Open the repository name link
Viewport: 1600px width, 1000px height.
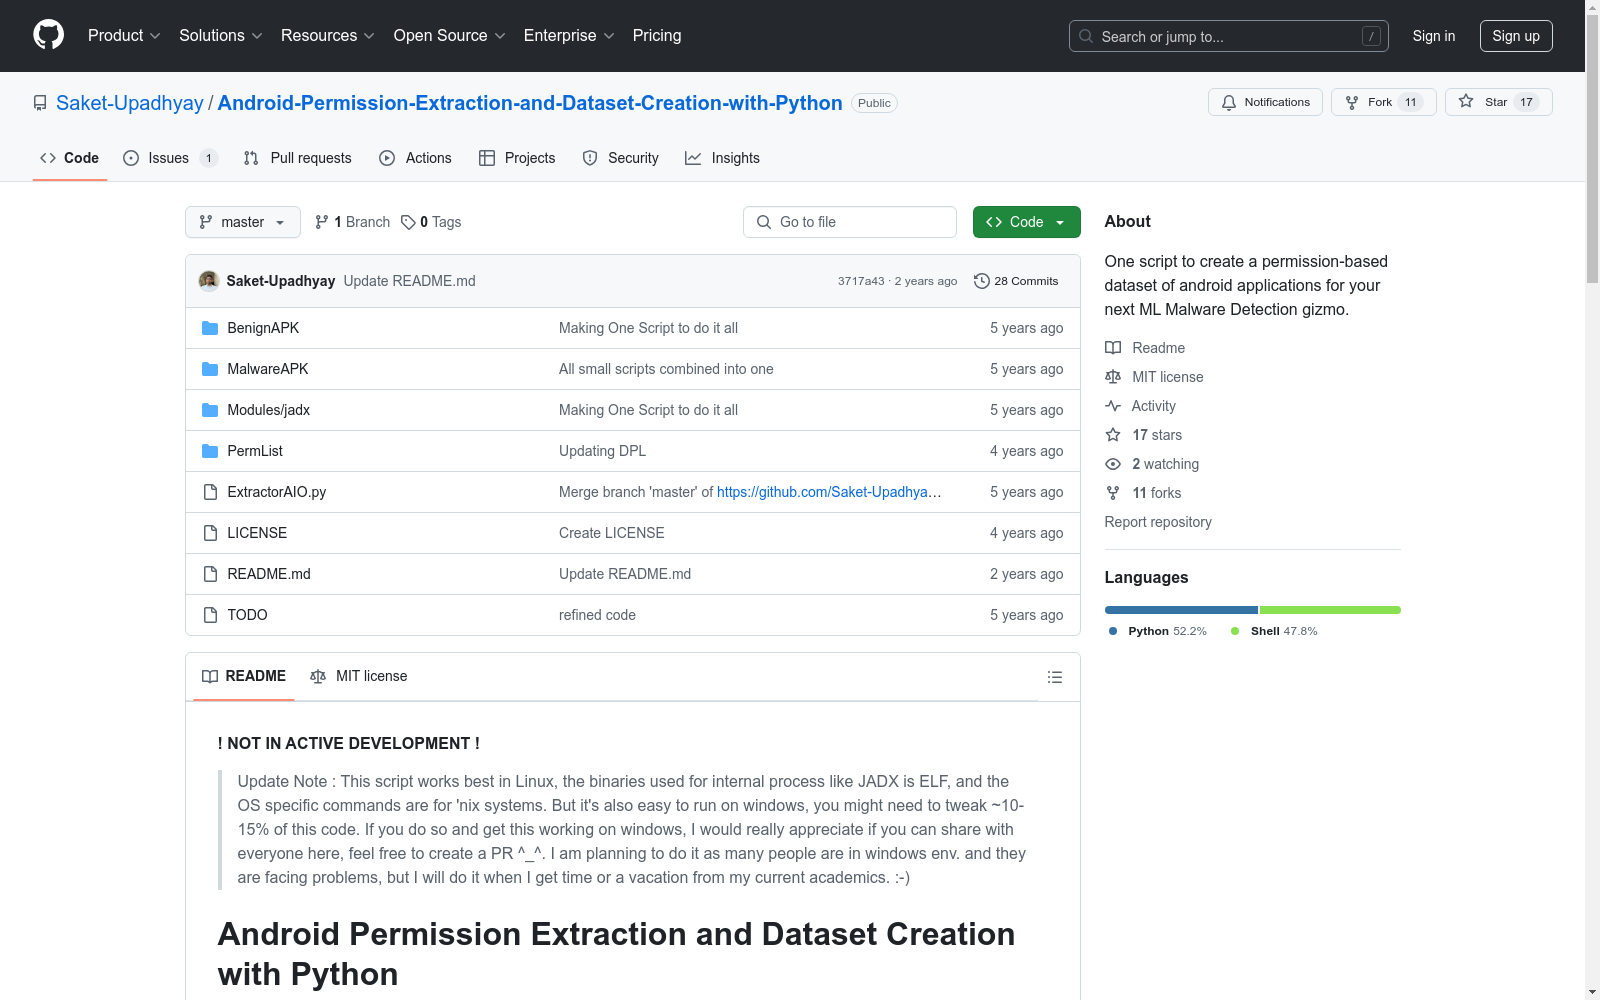tap(530, 103)
